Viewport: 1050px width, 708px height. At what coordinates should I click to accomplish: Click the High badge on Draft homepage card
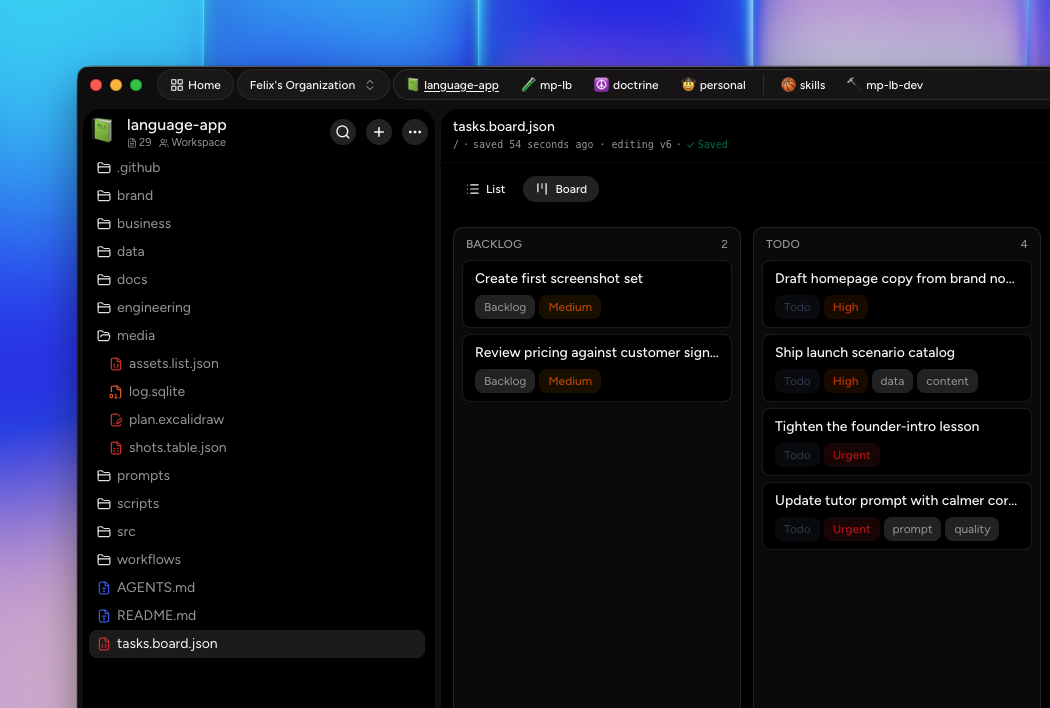click(845, 307)
